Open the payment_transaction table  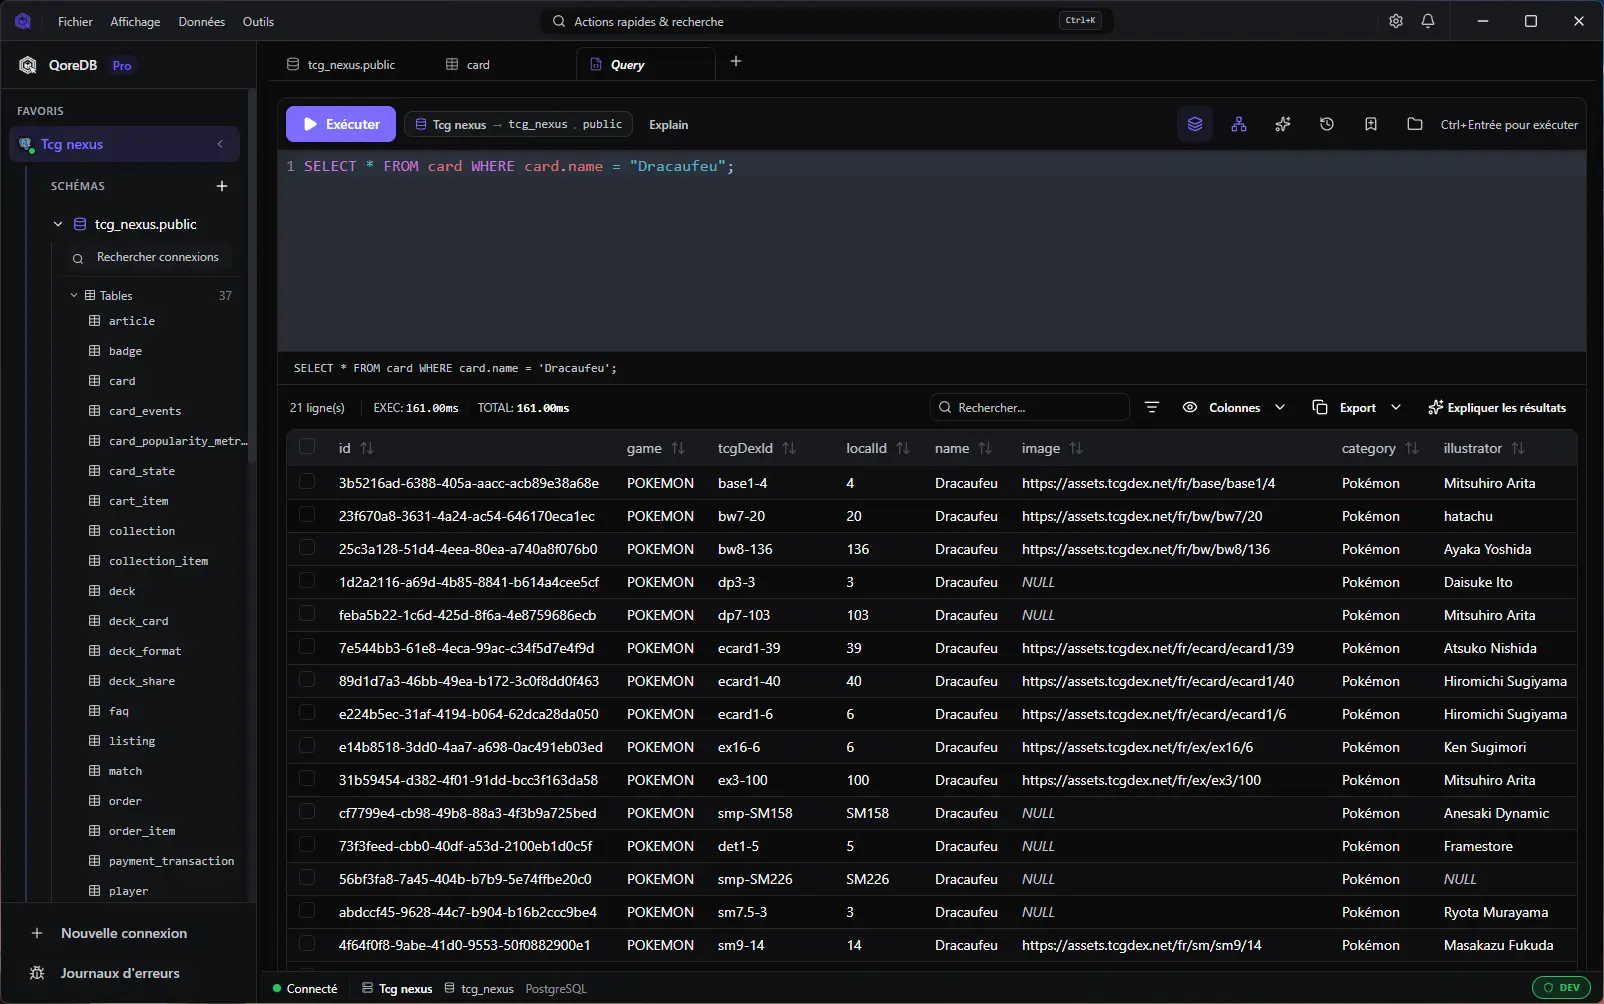point(171,861)
